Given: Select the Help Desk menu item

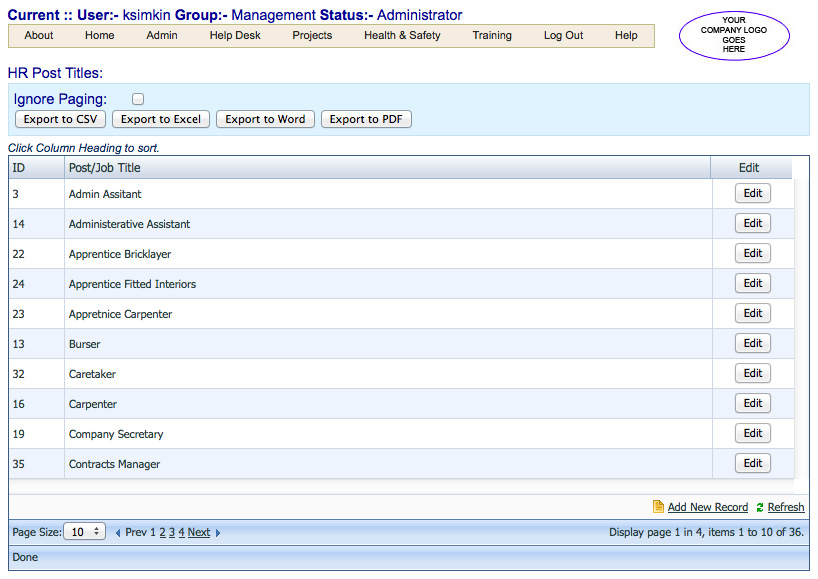Looking at the screenshot, I should (x=235, y=35).
